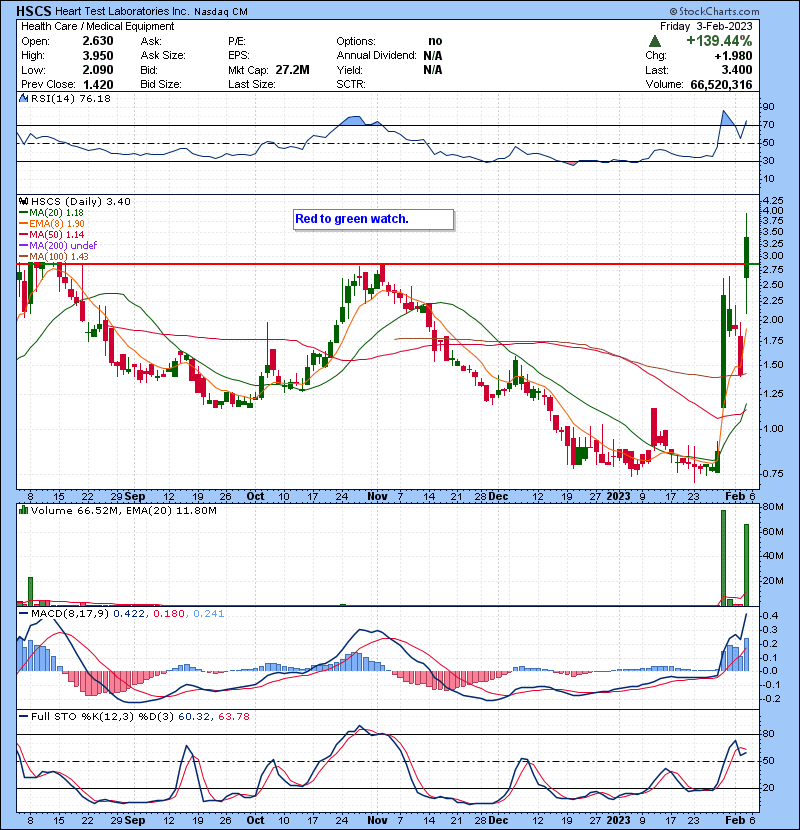Click the Prev Close value 1.420
Viewport: 800px width, 830px height.
98,84
